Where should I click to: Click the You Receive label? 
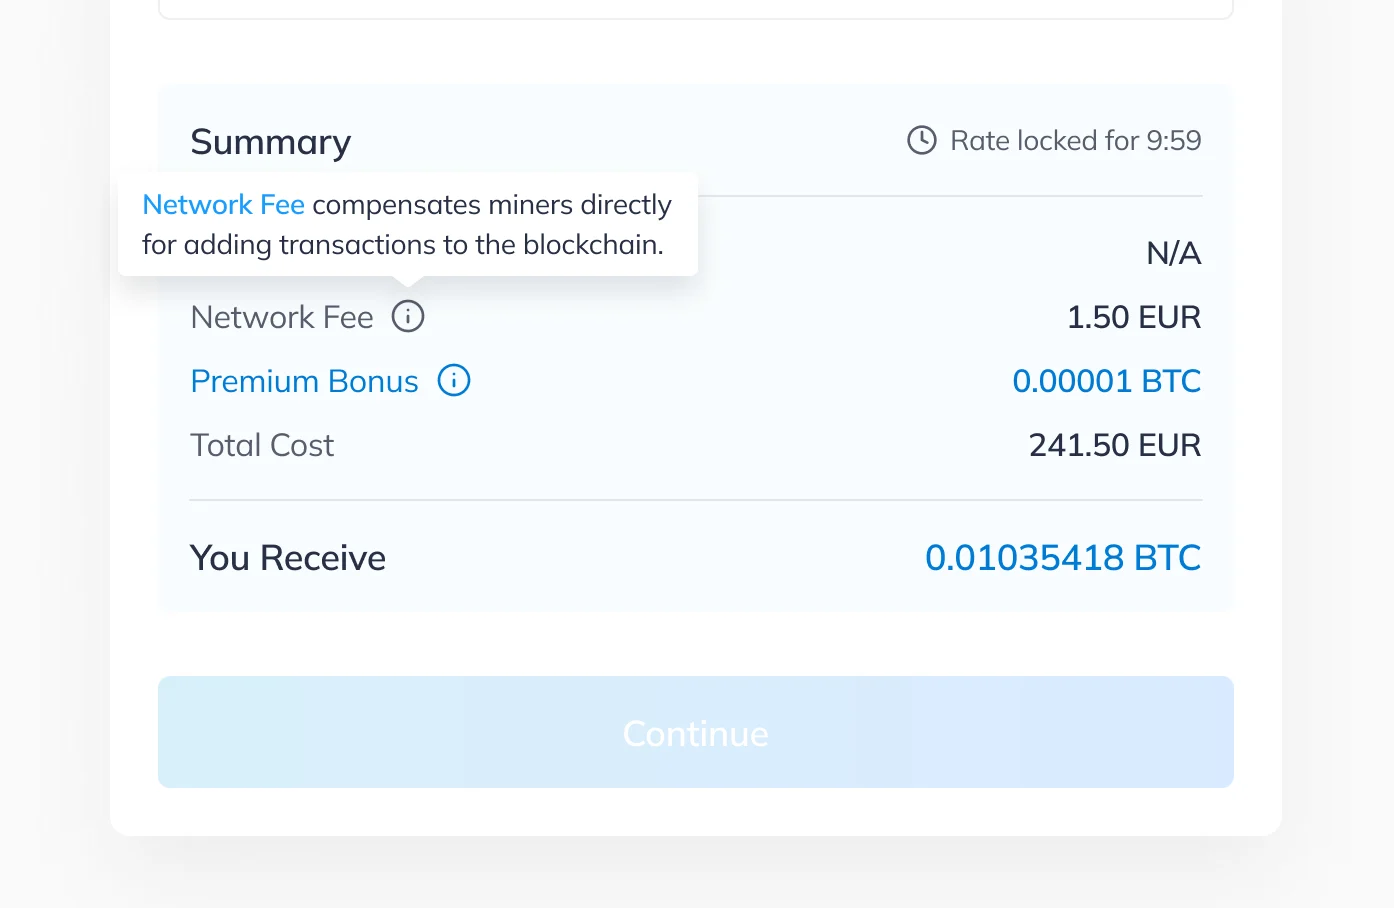pyautogui.click(x=288, y=558)
